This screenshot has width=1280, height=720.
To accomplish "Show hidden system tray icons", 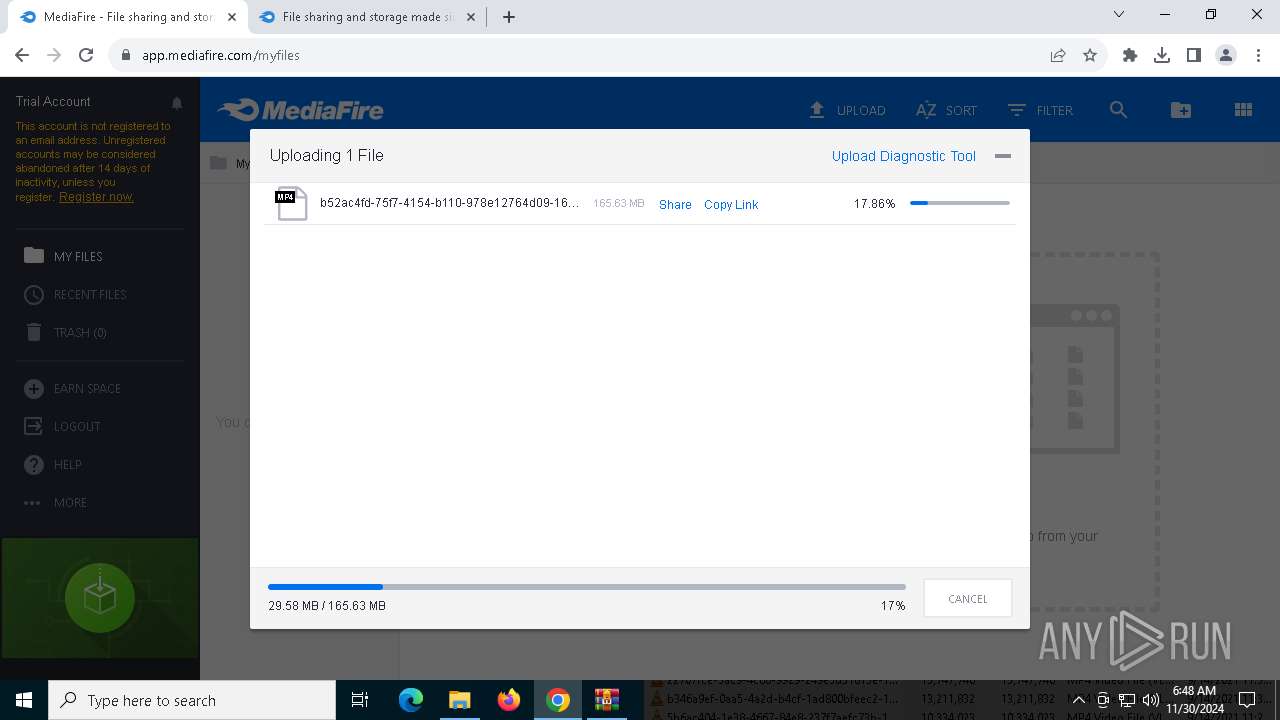I will [x=1078, y=700].
